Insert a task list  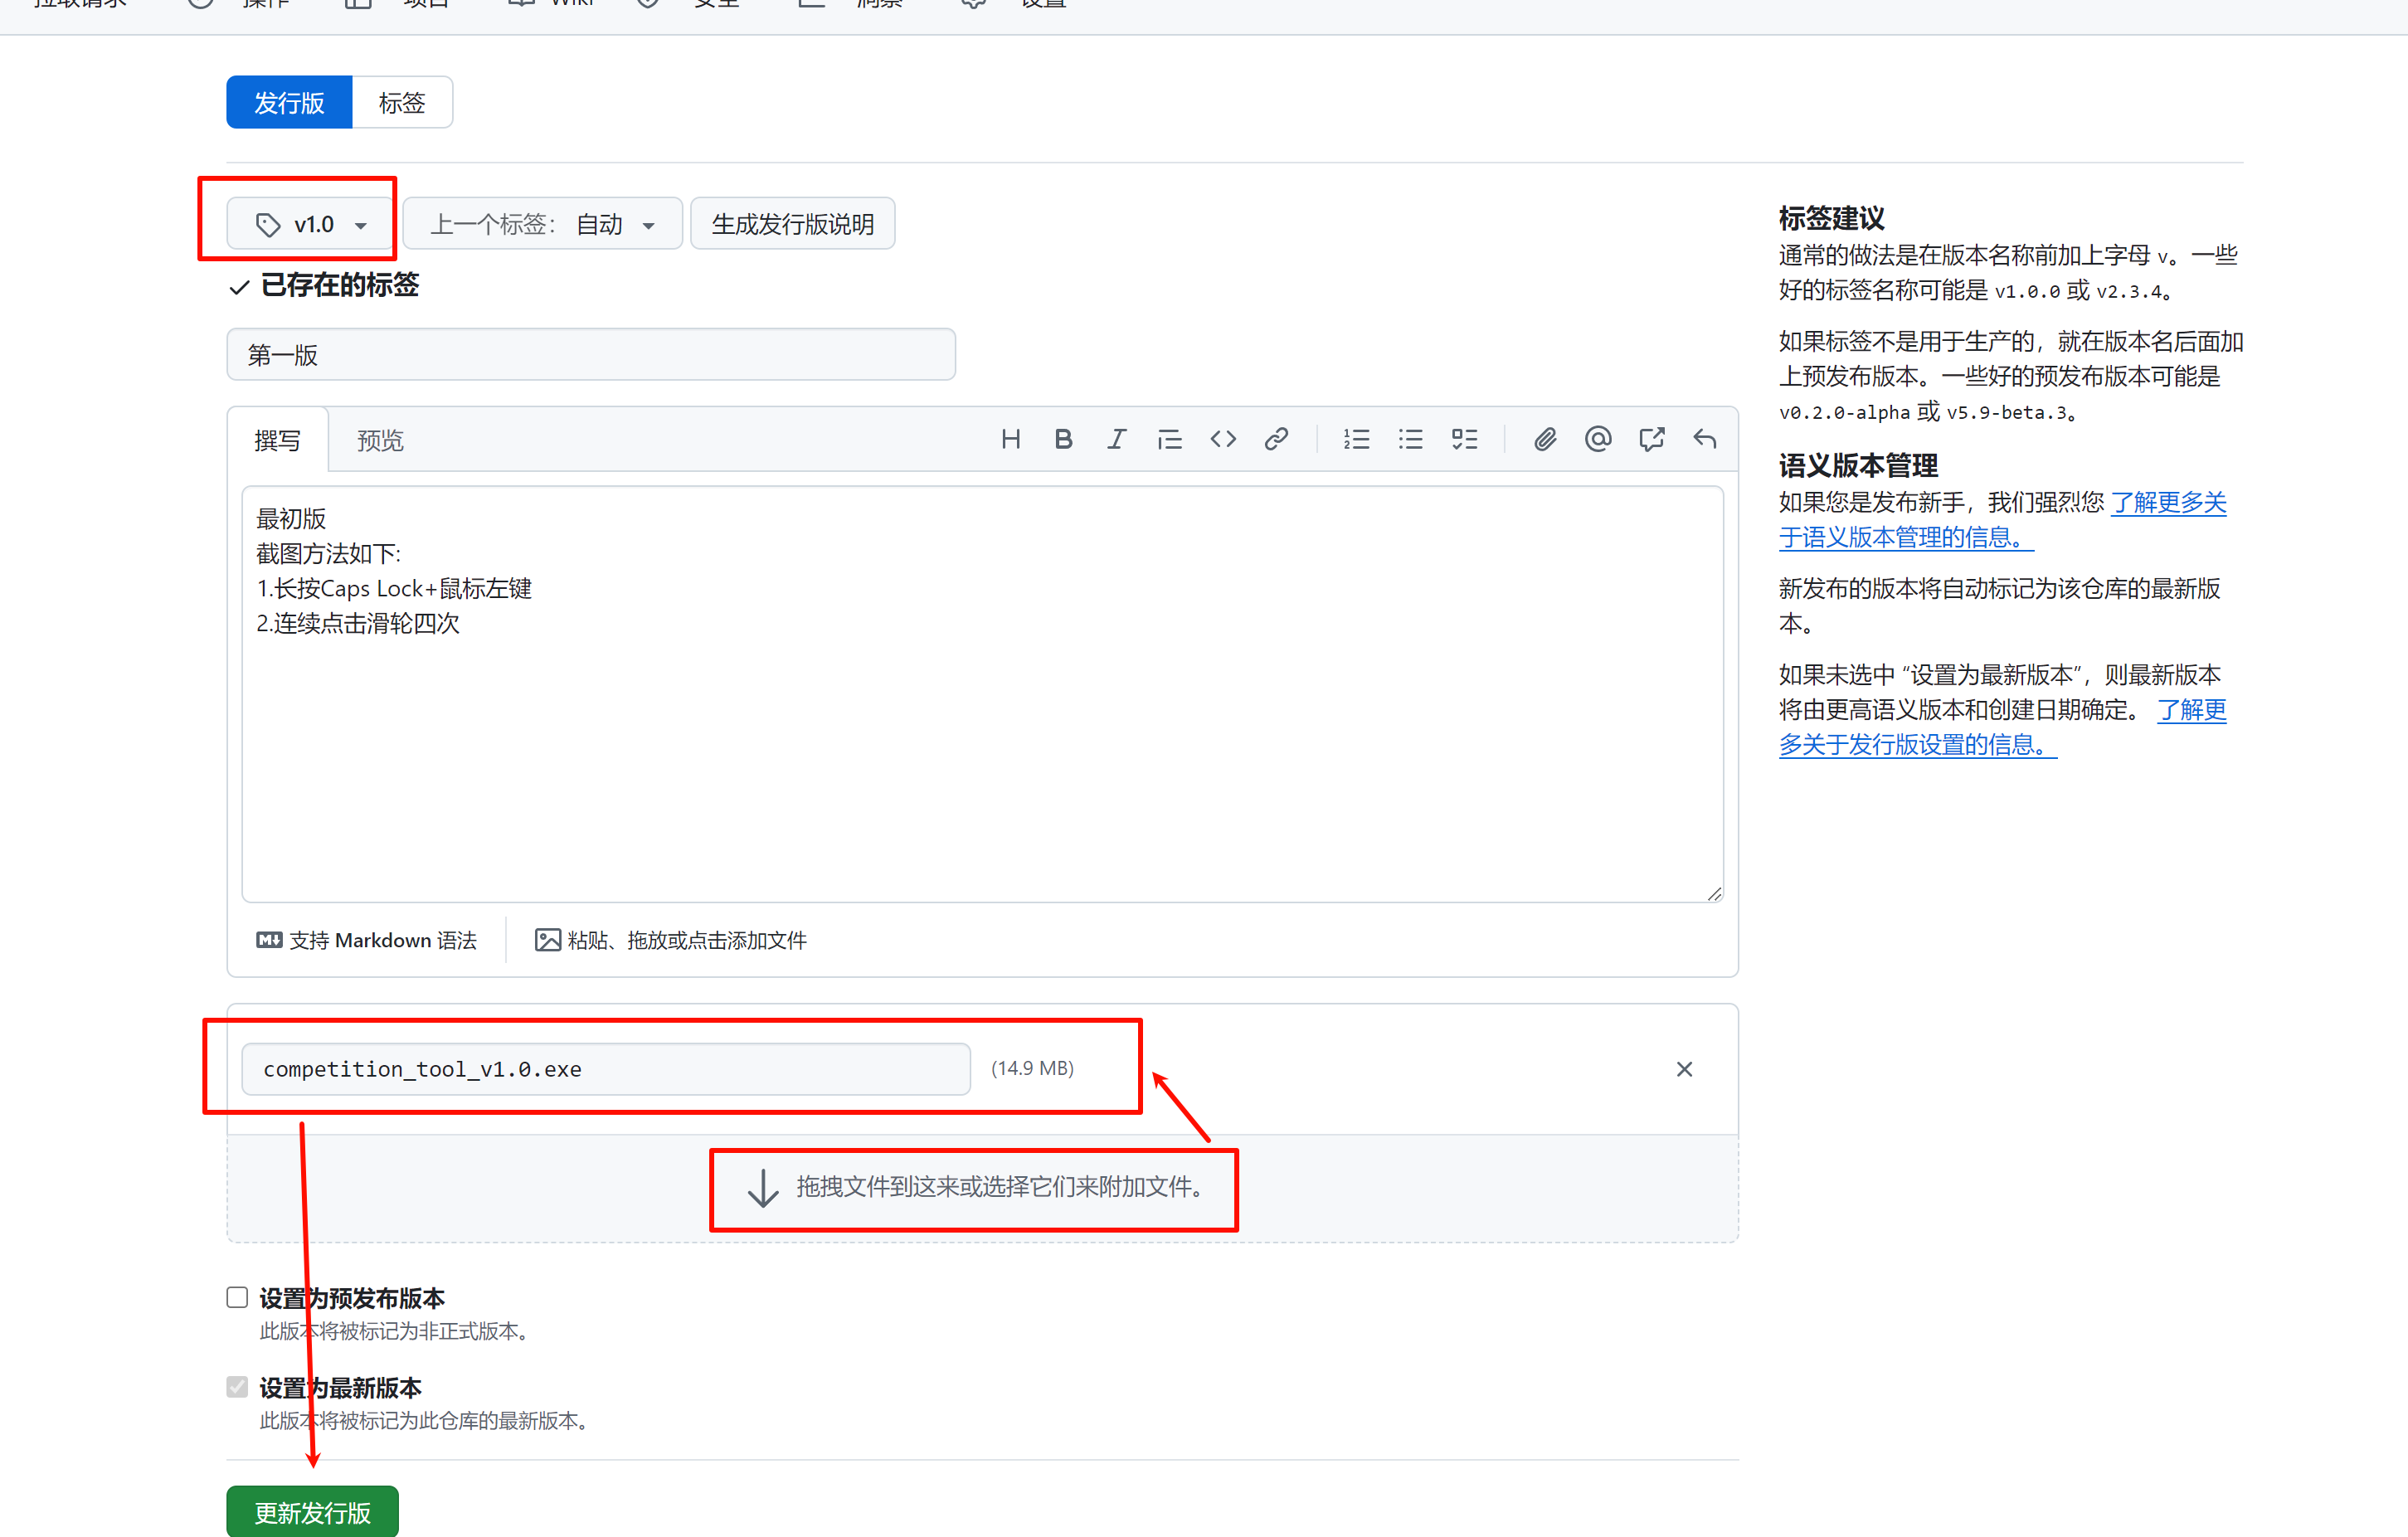[1464, 438]
